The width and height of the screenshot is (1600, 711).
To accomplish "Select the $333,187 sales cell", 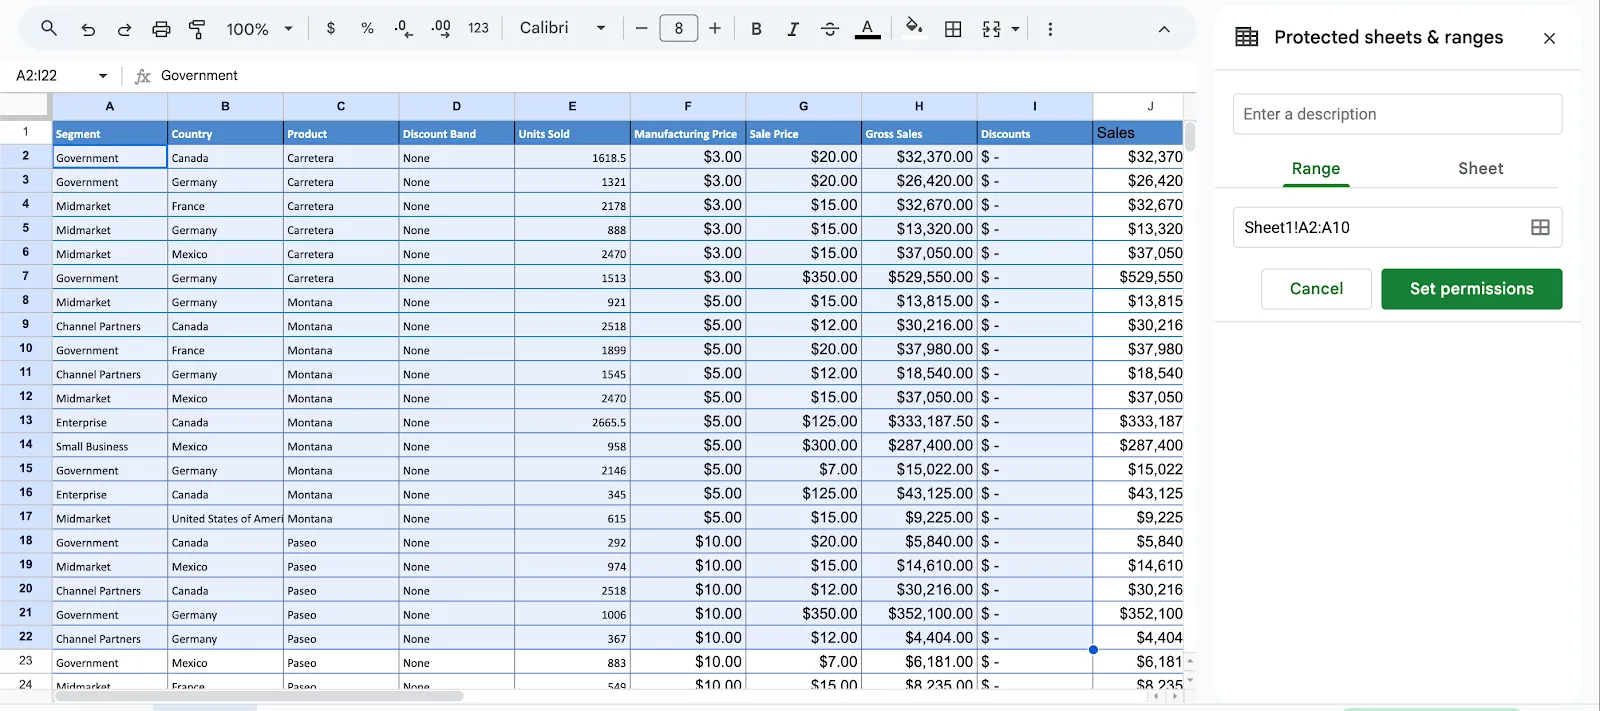I will tap(1138, 421).
